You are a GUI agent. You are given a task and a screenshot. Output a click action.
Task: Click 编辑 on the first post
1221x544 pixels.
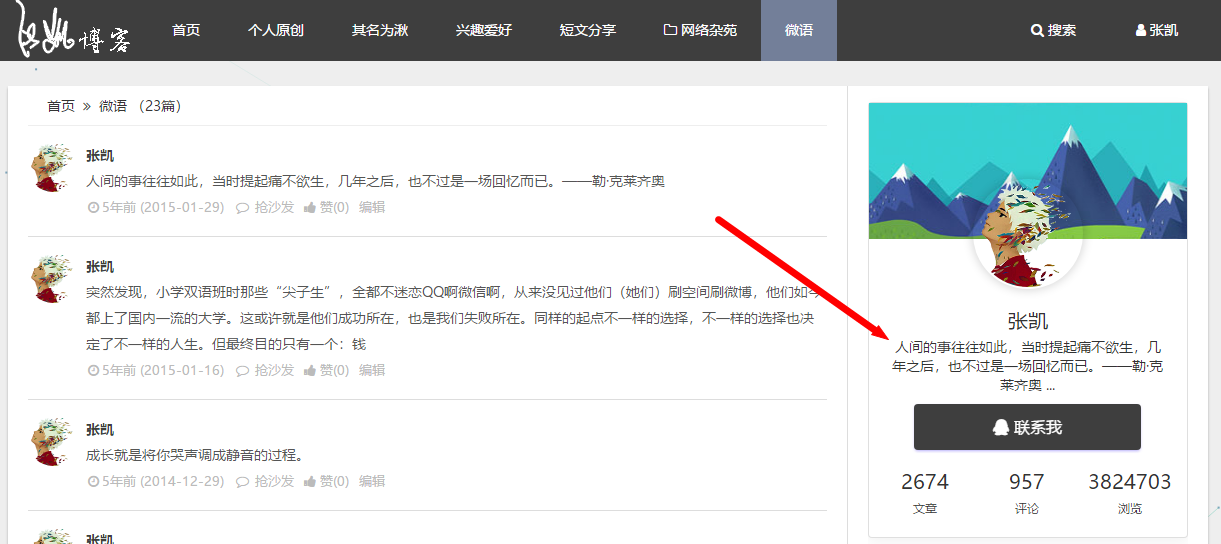coord(372,207)
